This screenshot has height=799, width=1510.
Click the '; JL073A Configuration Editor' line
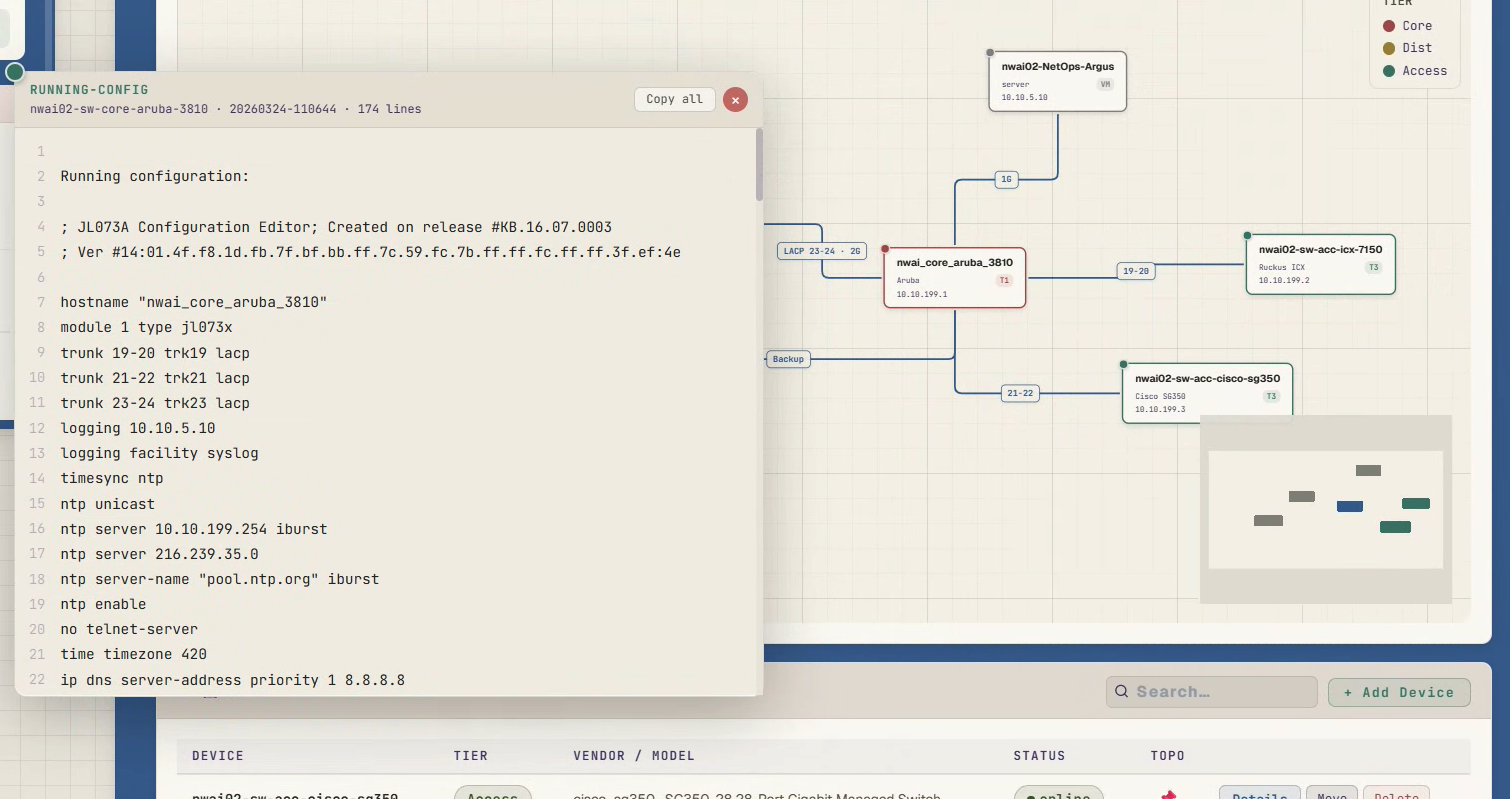click(x=336, y=227)
